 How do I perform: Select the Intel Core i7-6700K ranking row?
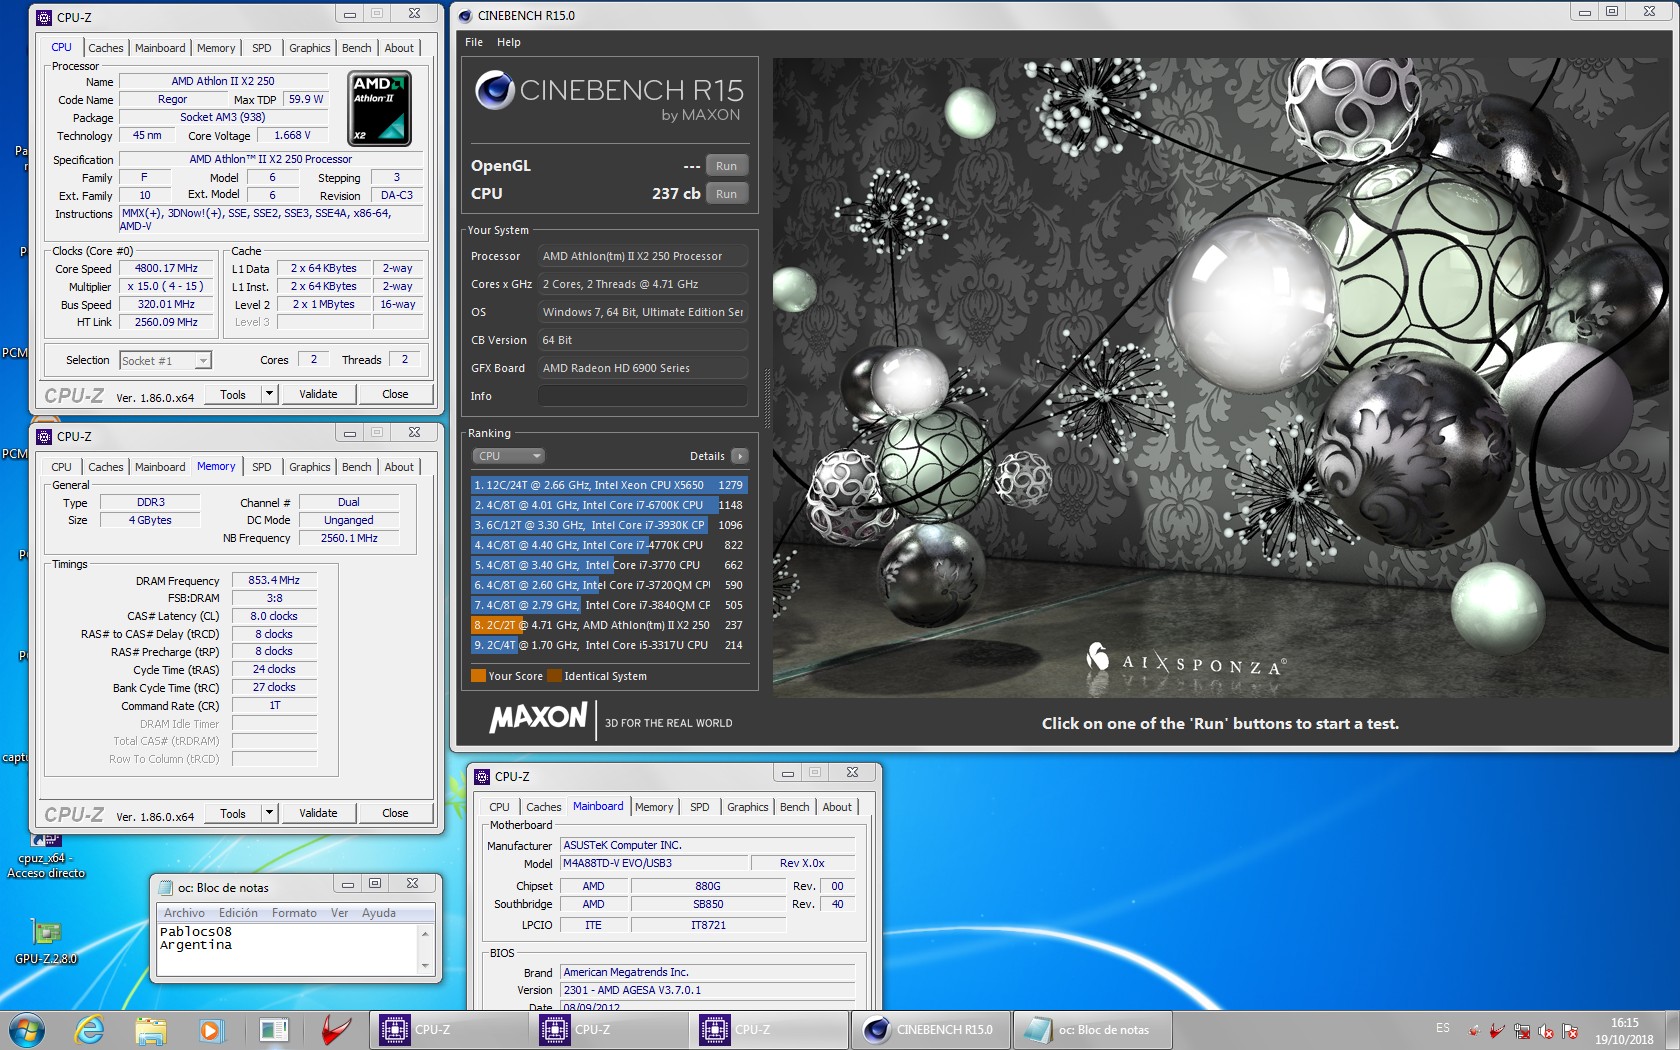609,505
